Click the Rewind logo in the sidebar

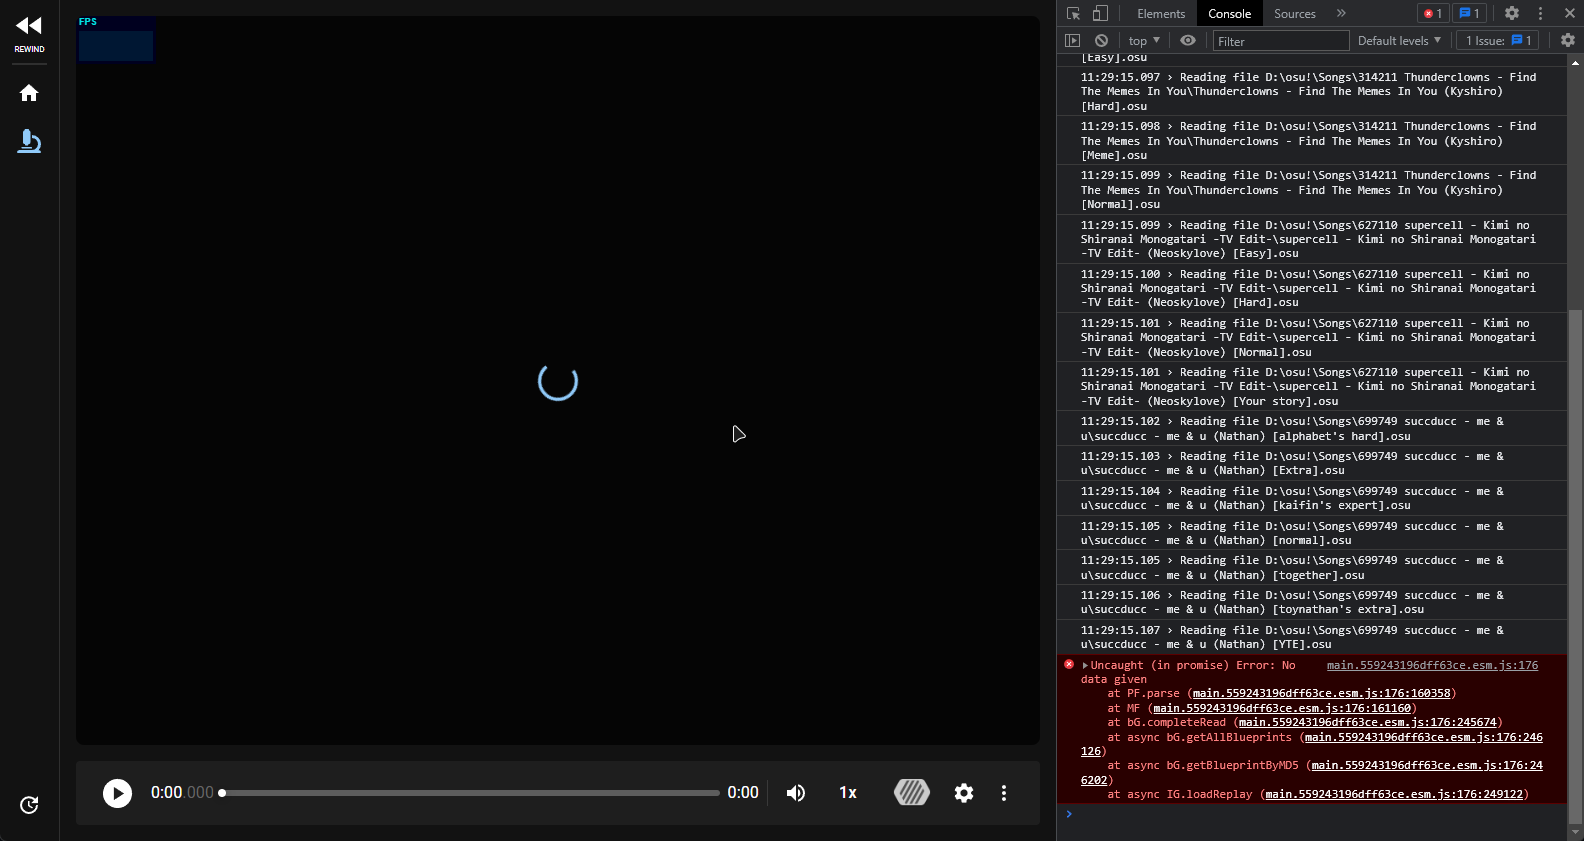29,32
